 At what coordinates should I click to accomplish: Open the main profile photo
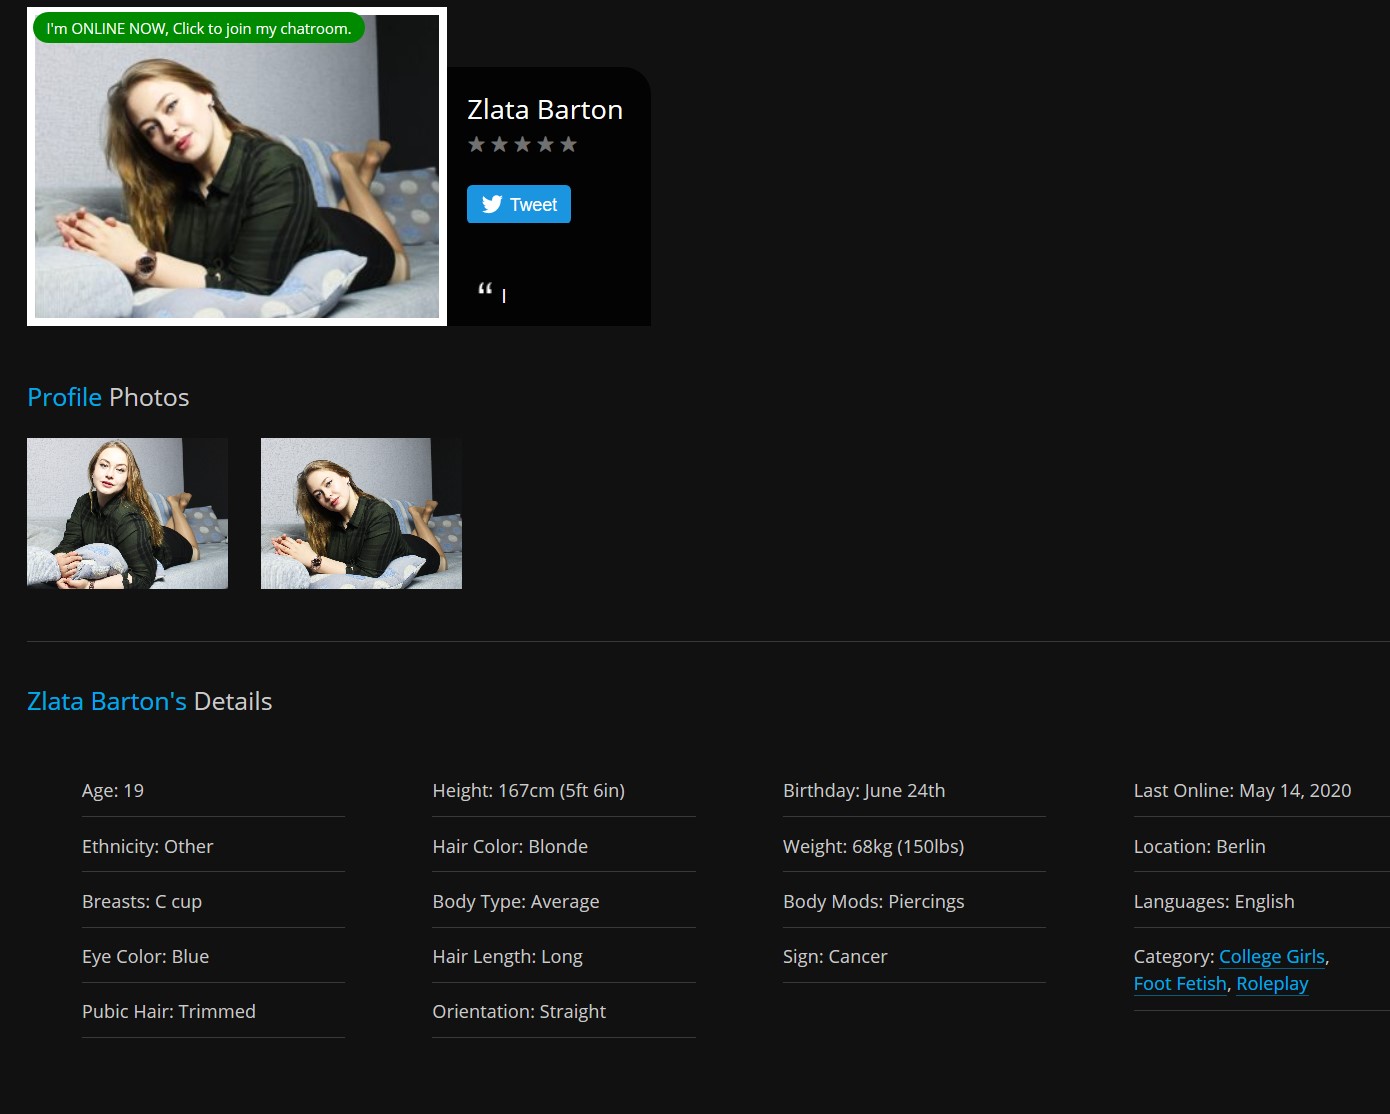[x=237, y=166]
